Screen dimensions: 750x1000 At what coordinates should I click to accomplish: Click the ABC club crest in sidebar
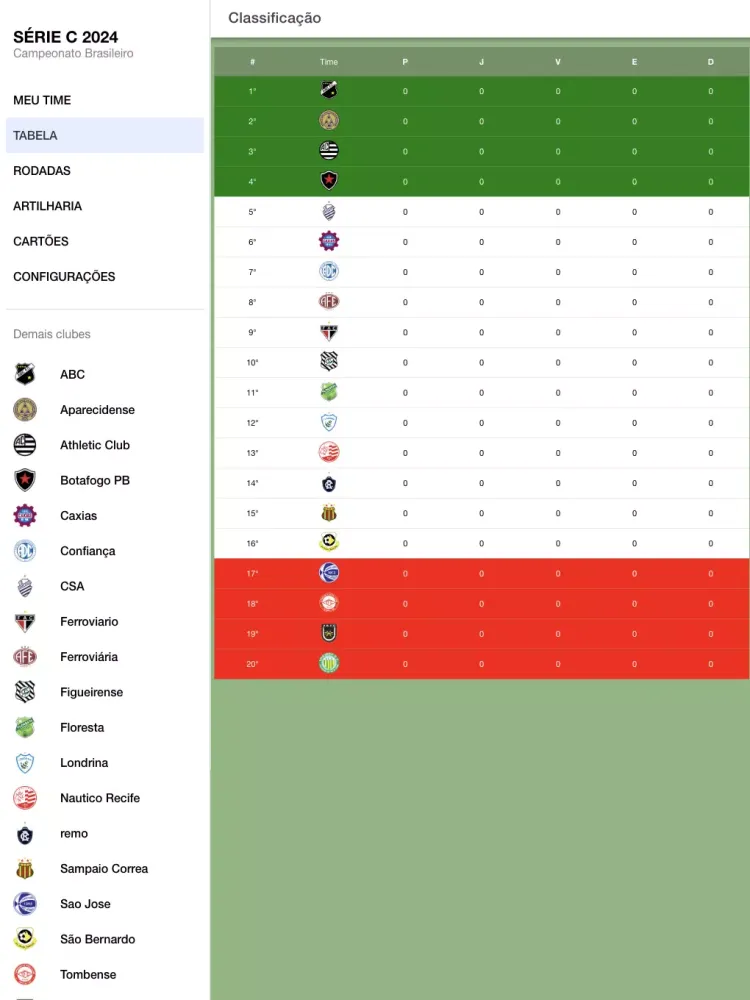point(24,374)
